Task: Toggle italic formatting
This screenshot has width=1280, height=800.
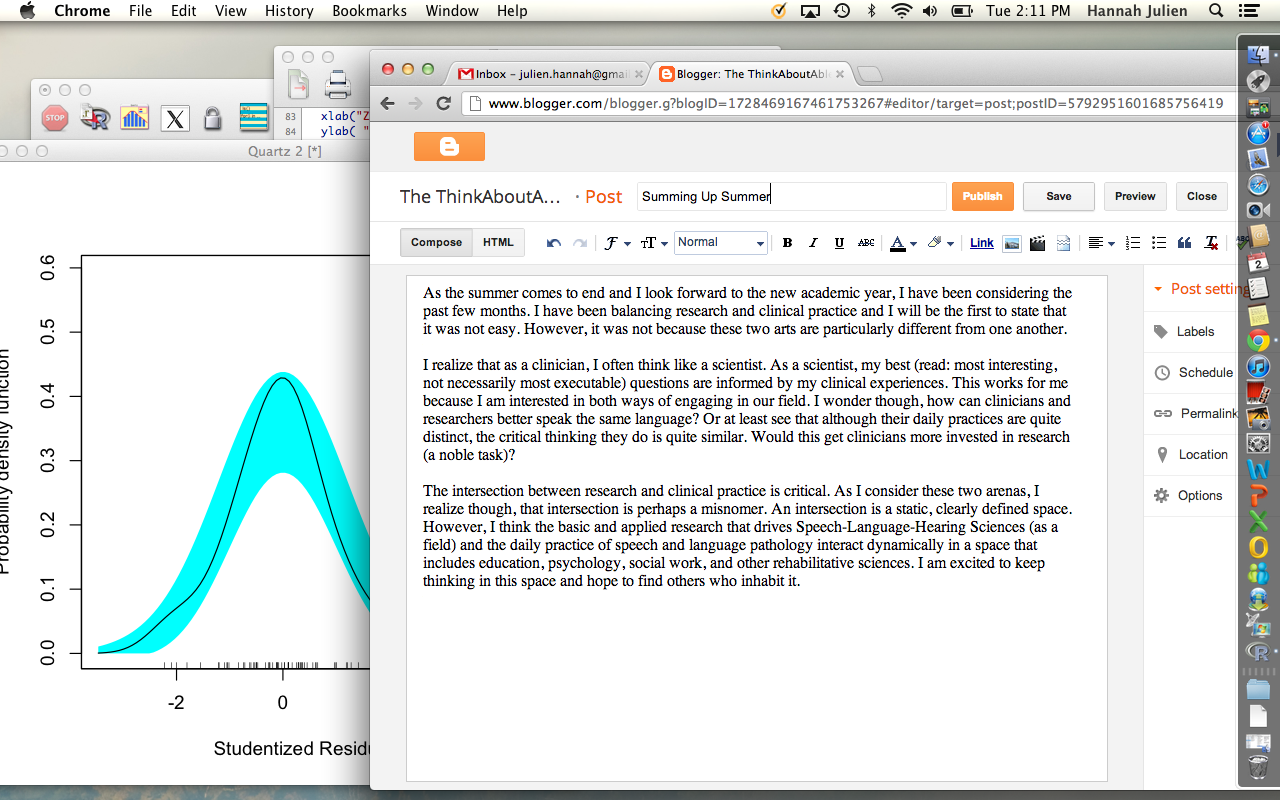Action: coord(813,243)
